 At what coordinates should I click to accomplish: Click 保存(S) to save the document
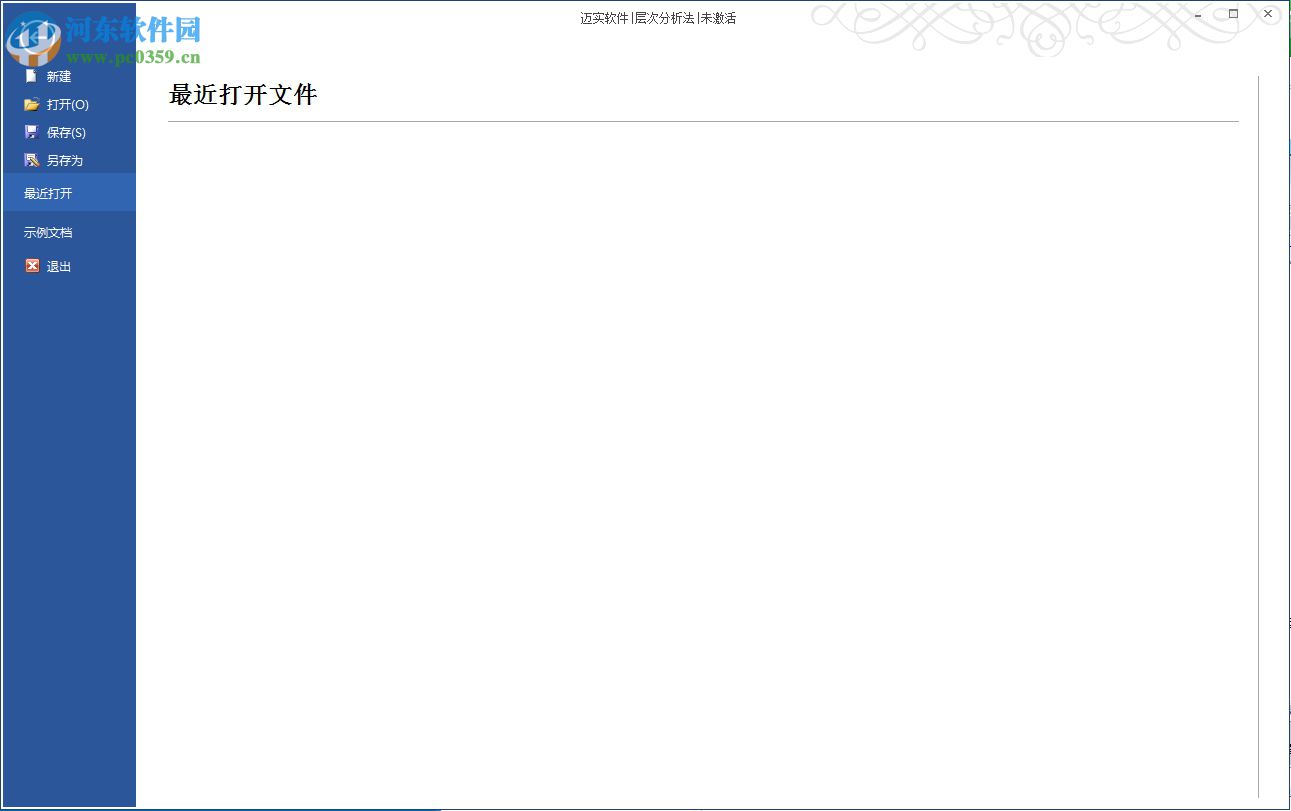click(x=64, y=132)
